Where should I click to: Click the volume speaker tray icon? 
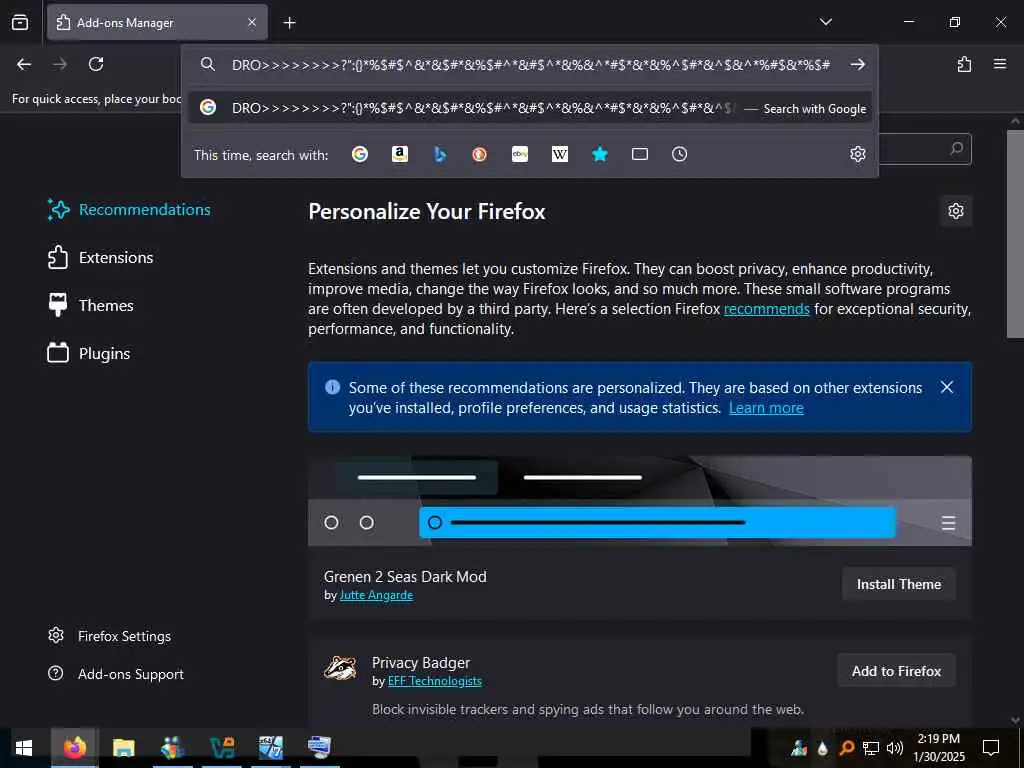coord(894,748)
